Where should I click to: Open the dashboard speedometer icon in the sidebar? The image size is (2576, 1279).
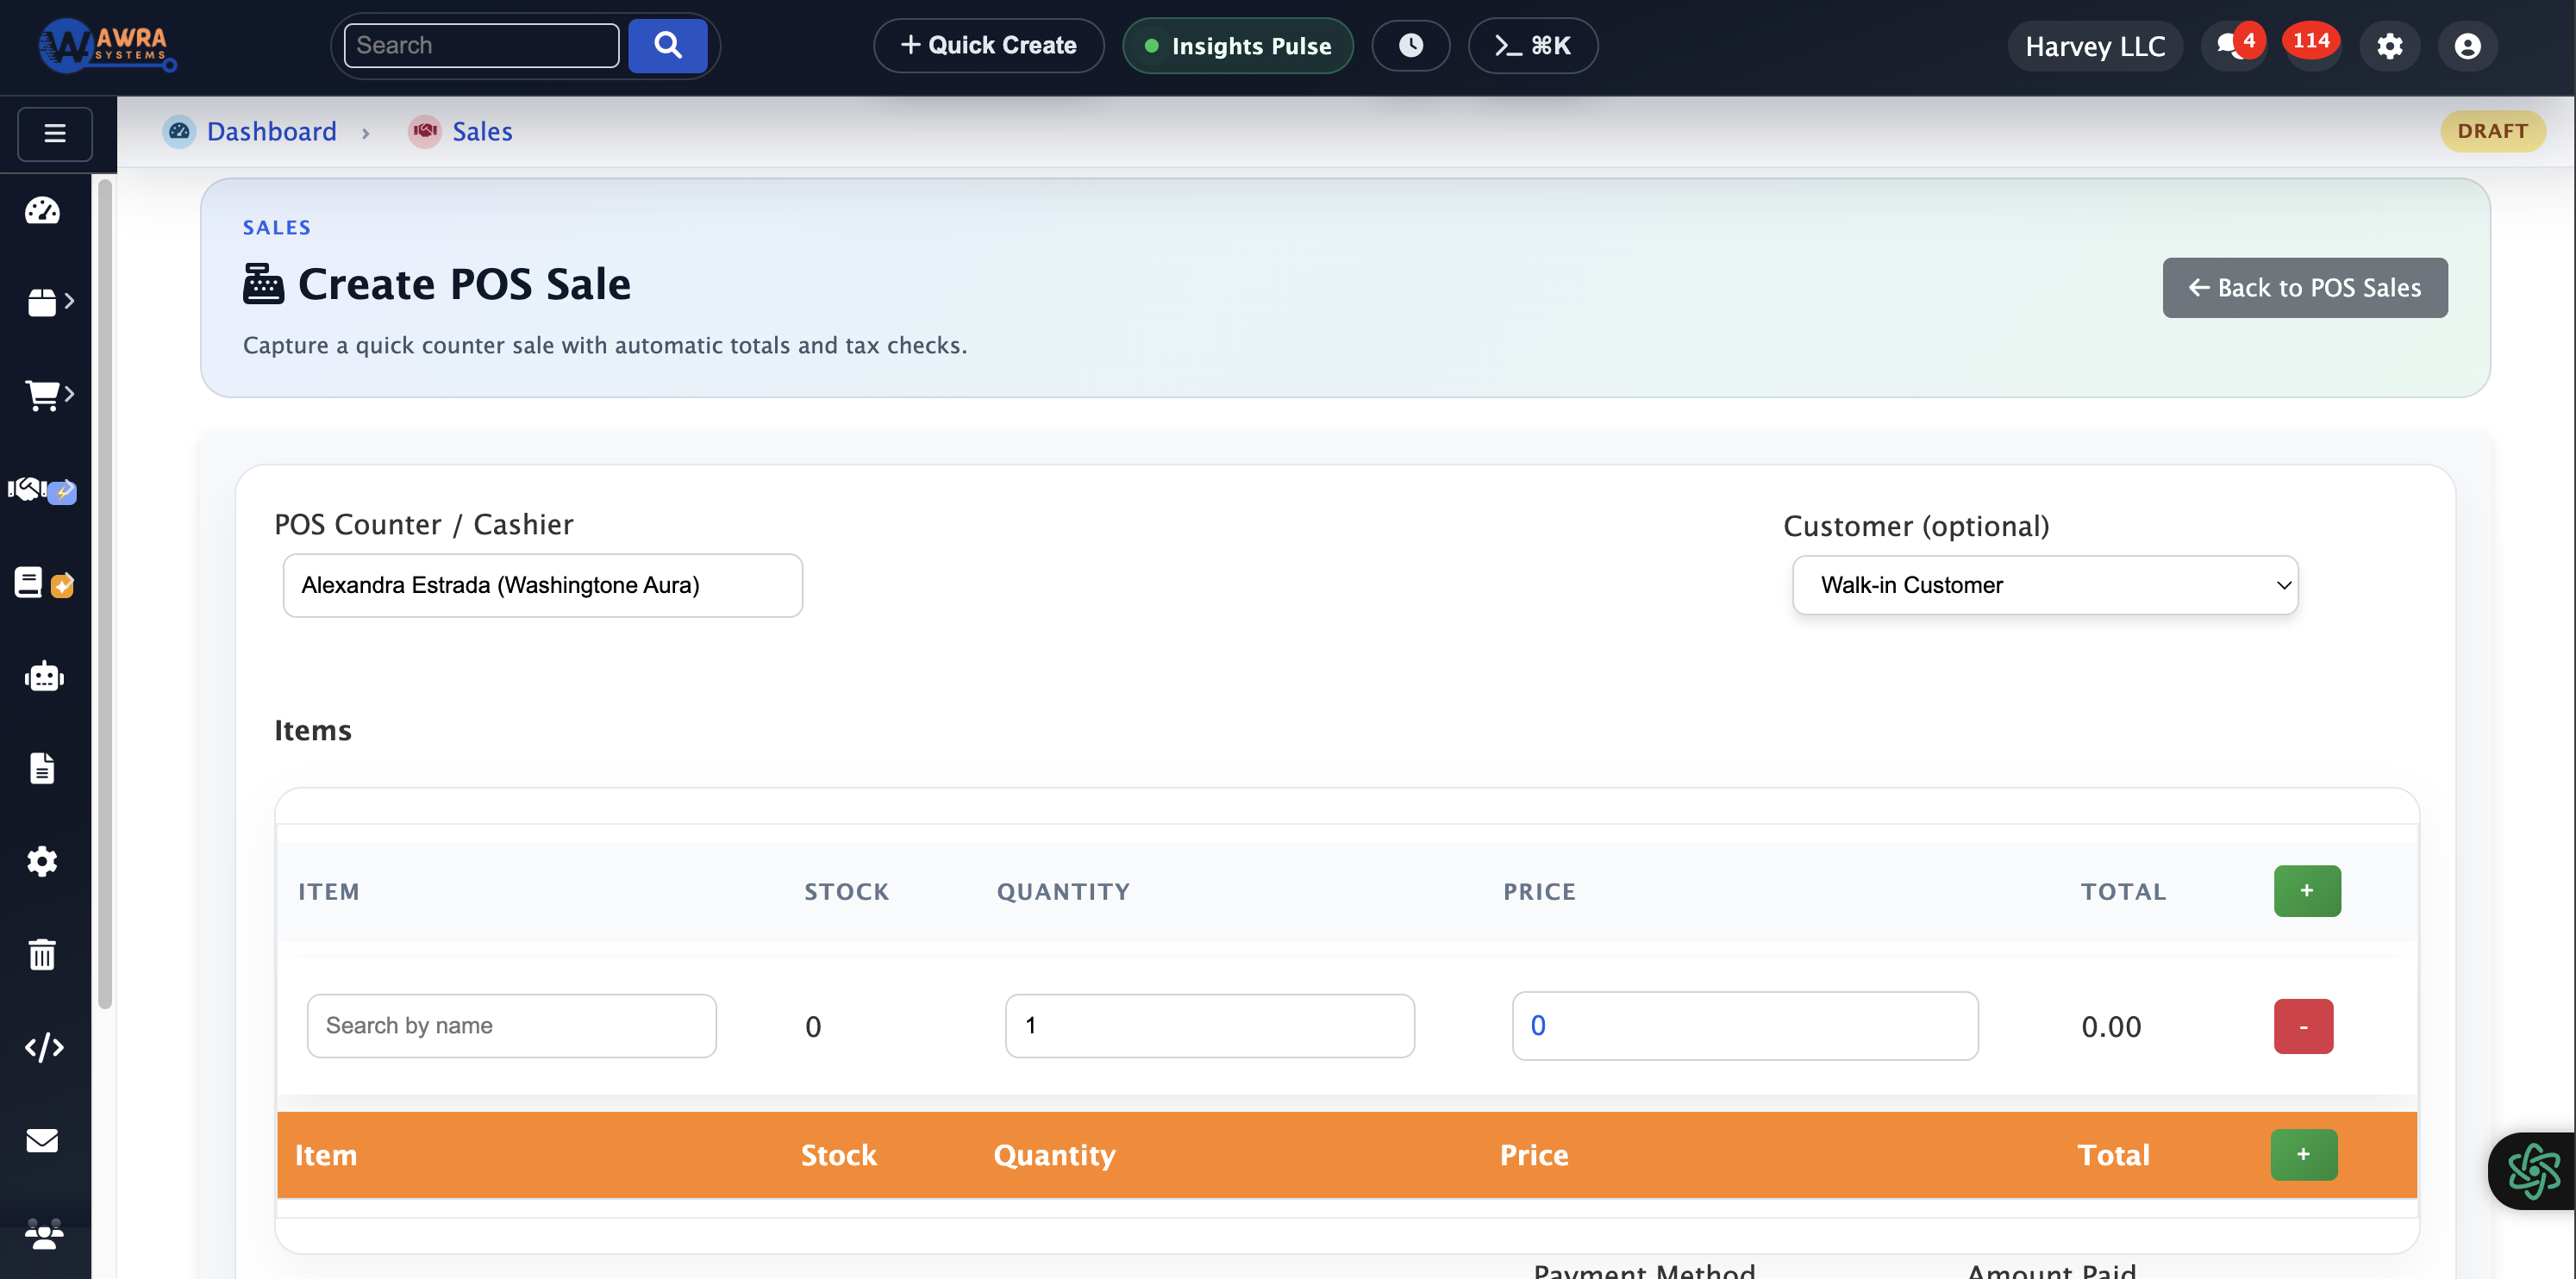click(43, 211)
